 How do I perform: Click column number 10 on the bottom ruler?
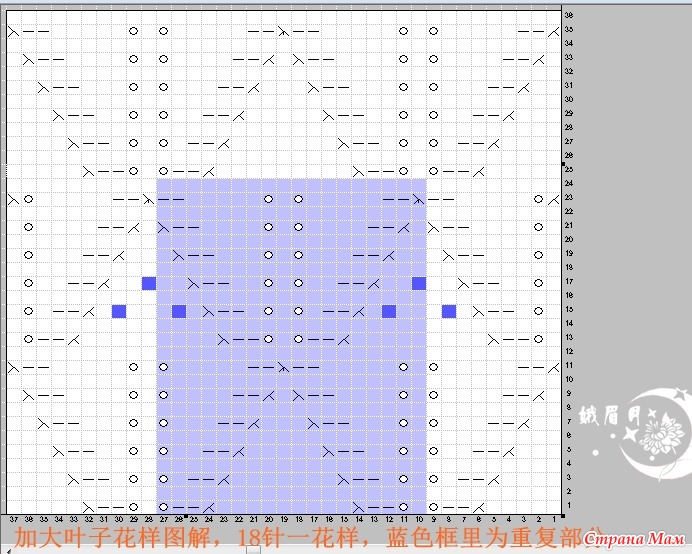(419, 520)
